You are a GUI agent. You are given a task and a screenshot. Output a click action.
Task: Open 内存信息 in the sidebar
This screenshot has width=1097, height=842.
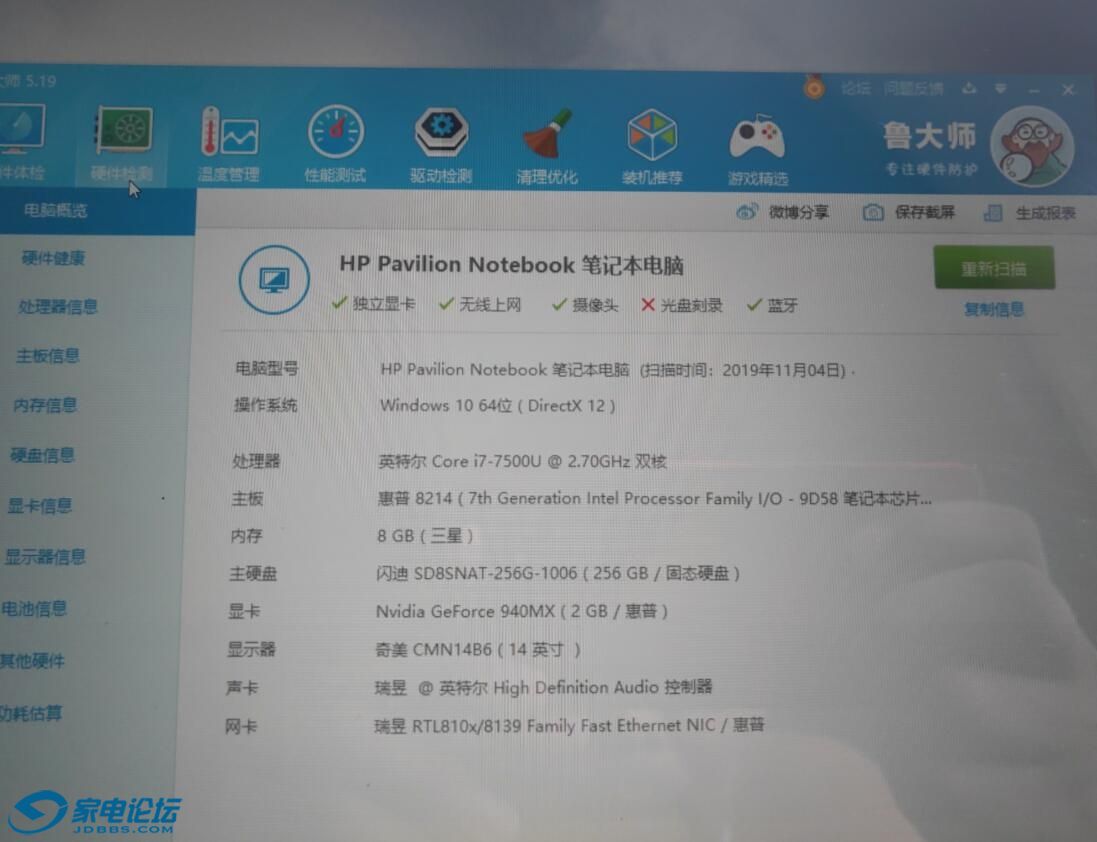tap(45, 405)
